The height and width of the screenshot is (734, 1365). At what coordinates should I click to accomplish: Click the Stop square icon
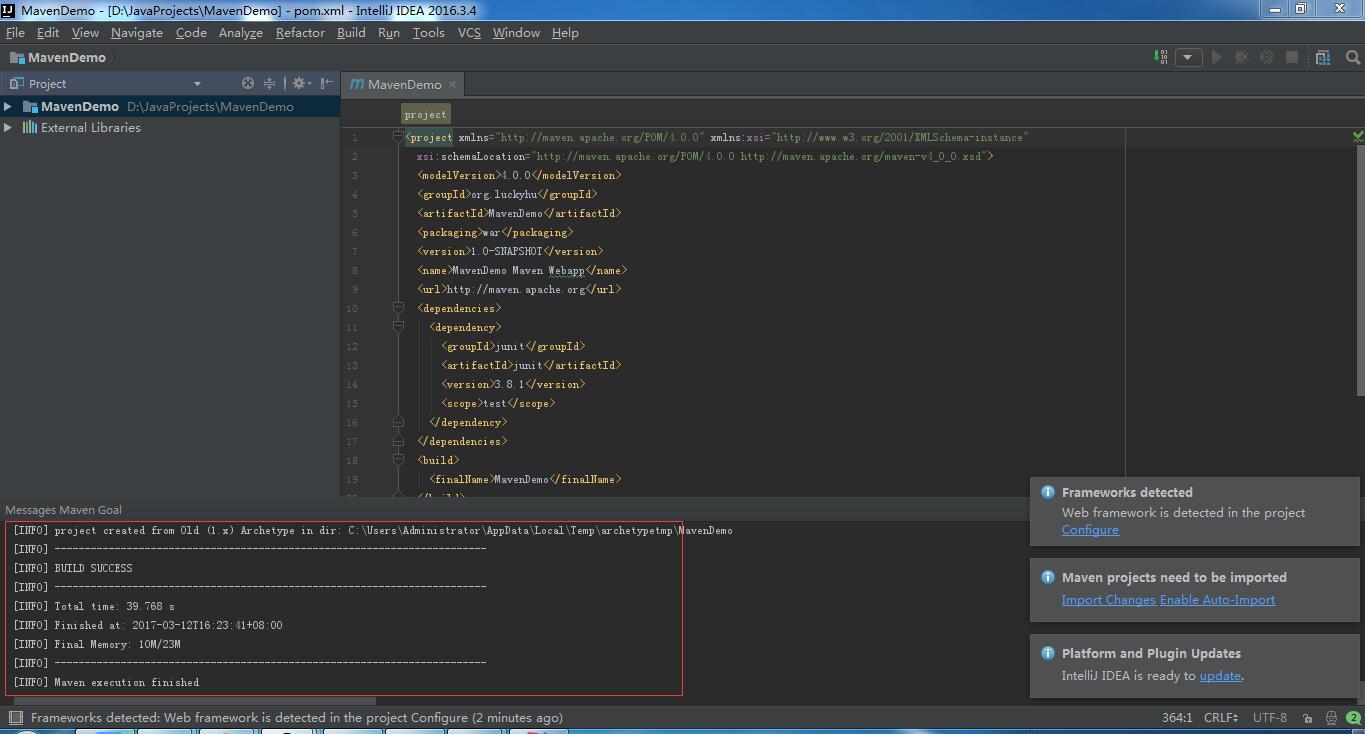point(1292,57)
